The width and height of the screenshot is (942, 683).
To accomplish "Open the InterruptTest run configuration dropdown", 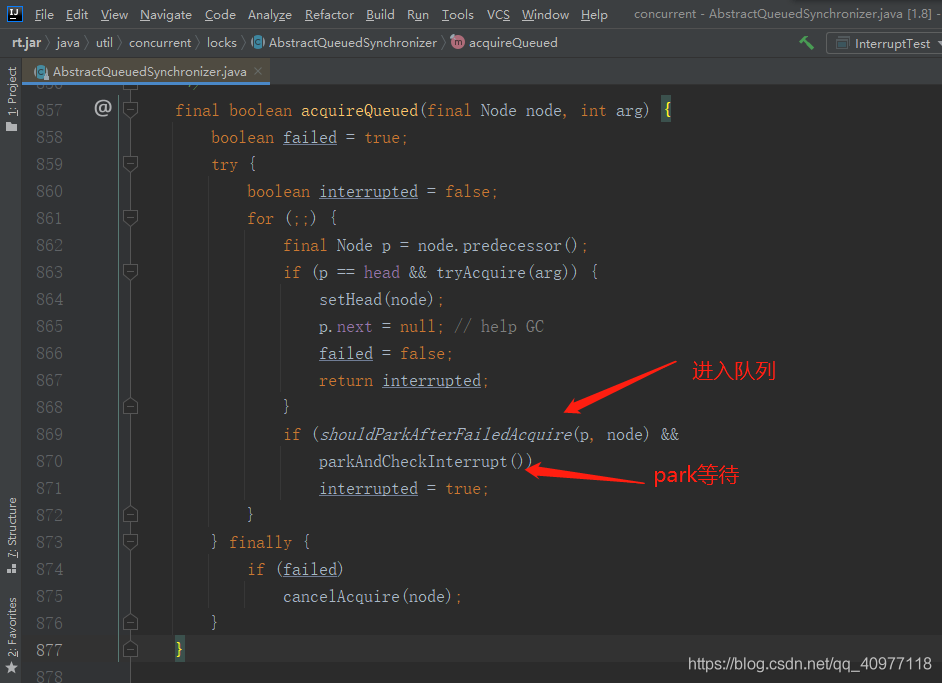I will (883, 43).
